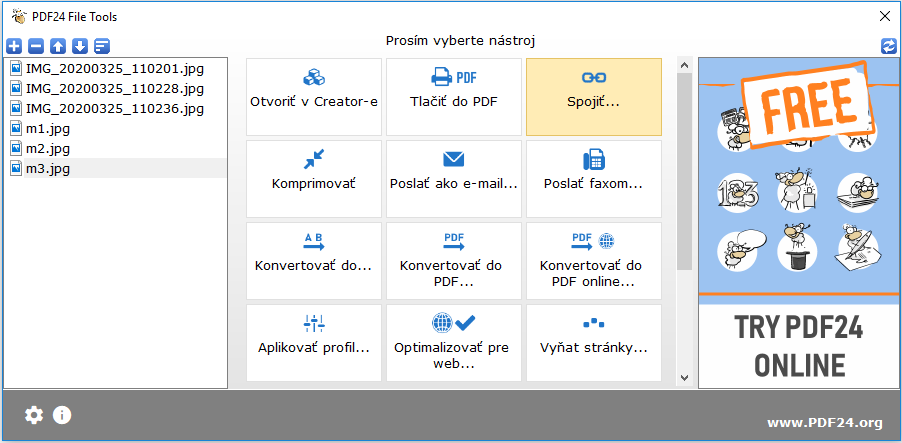Click the www.PDF24.org link

pyautogui.click(x=824, y=423)
